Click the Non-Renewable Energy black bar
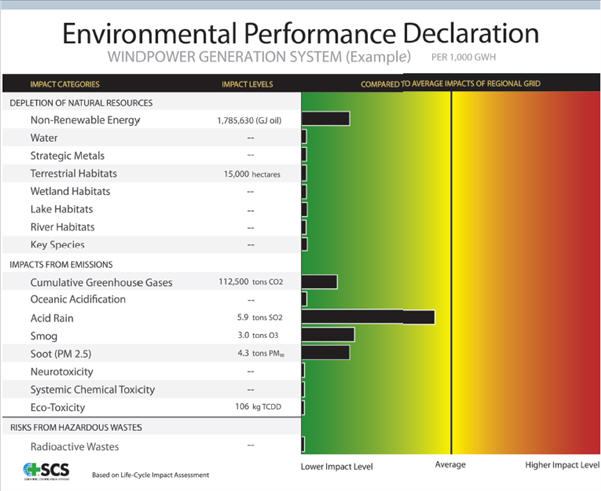 [325, 119]
